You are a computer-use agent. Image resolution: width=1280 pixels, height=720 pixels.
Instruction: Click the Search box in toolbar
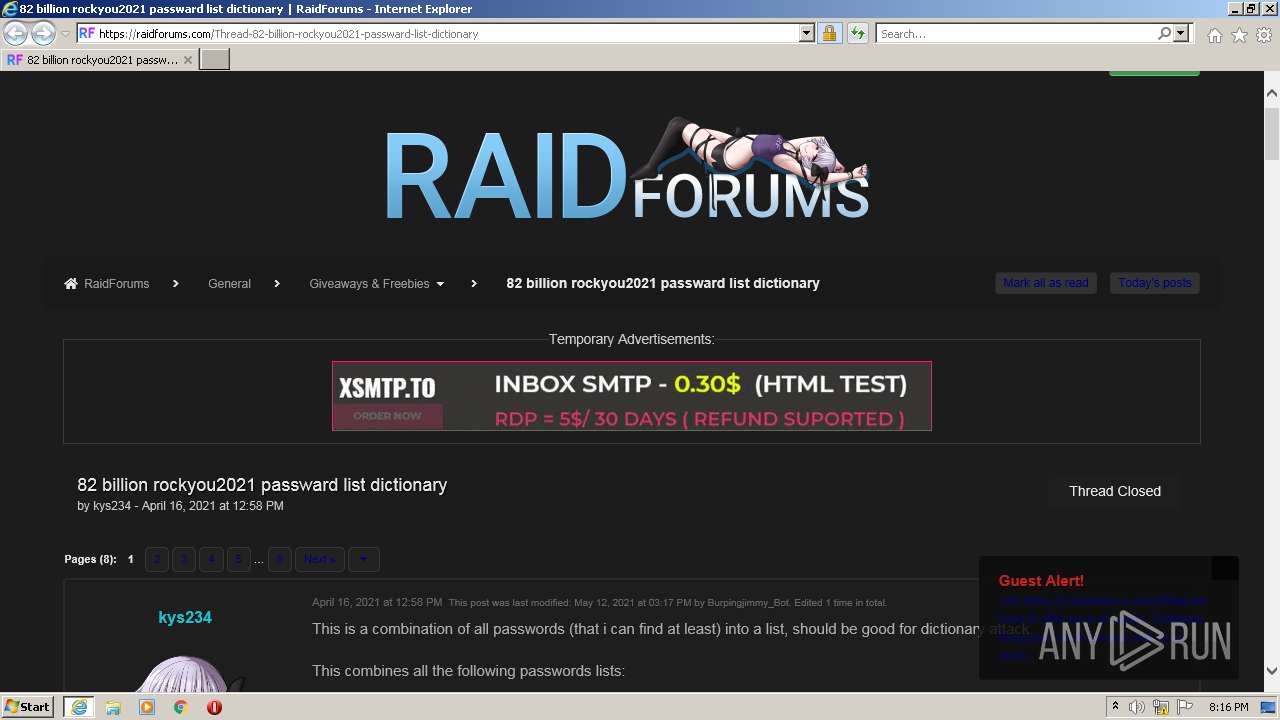[1016, 33]
